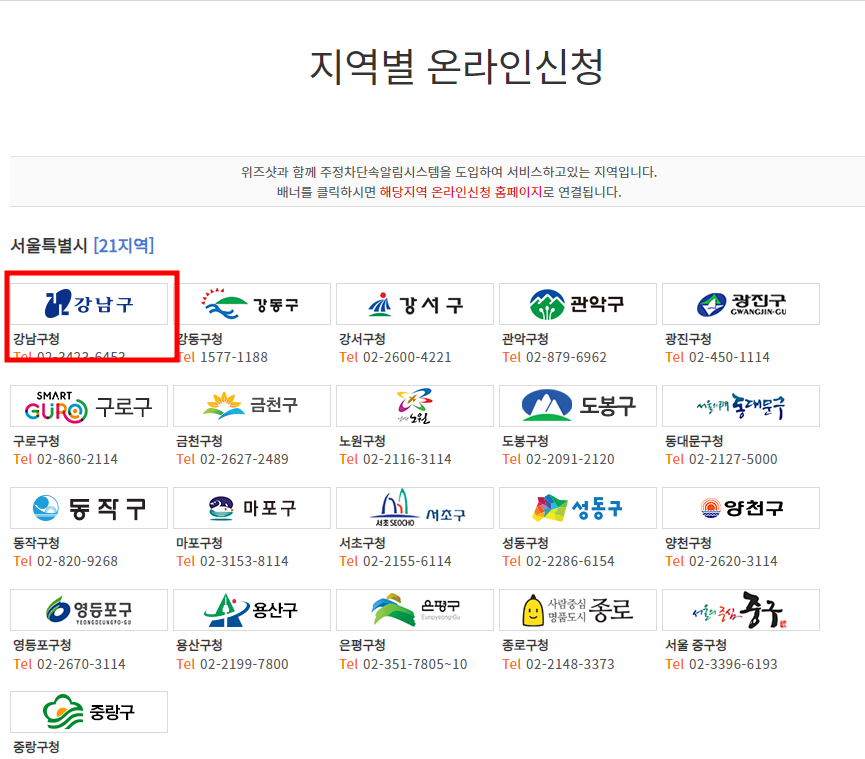This screenshot has height=759, width=865.
Task: Click the 양천구청 office name
Action: pyautogui.click(x=688, y=543)
